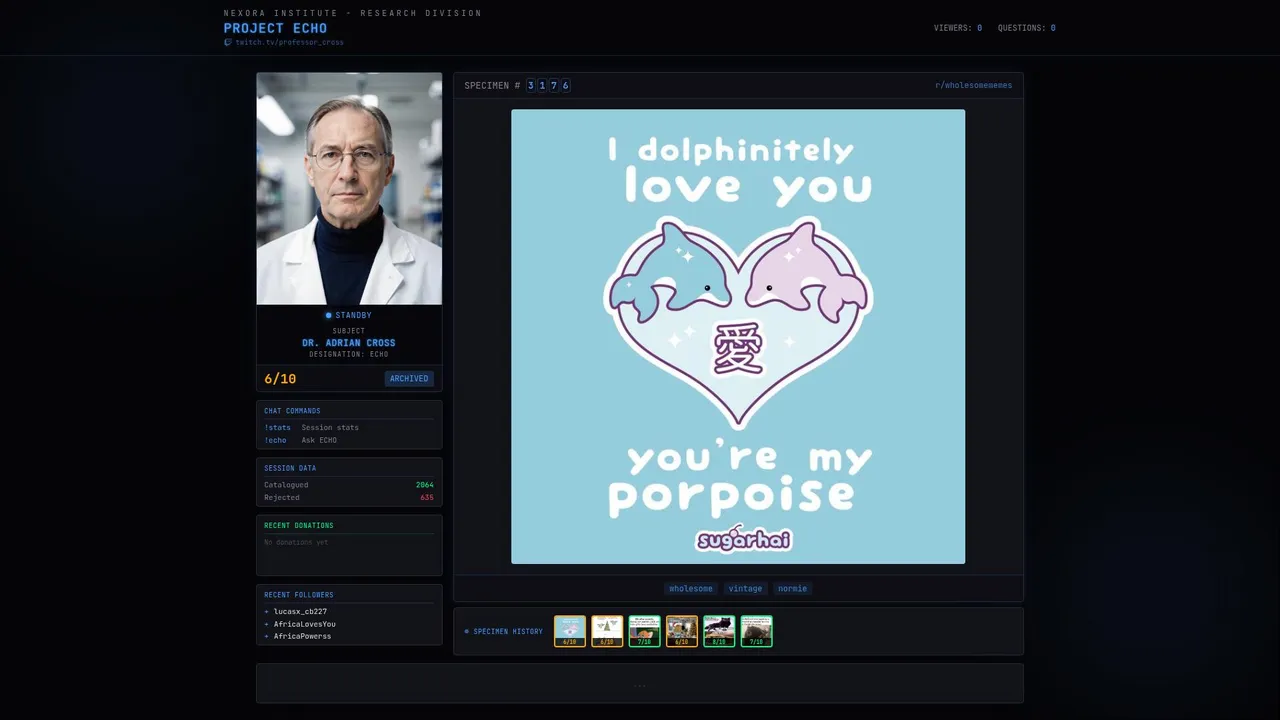This screenshot has height=720, width=1280.
Task: Open the last history thumbnail rated 7/10
Action: pos(756,631)
